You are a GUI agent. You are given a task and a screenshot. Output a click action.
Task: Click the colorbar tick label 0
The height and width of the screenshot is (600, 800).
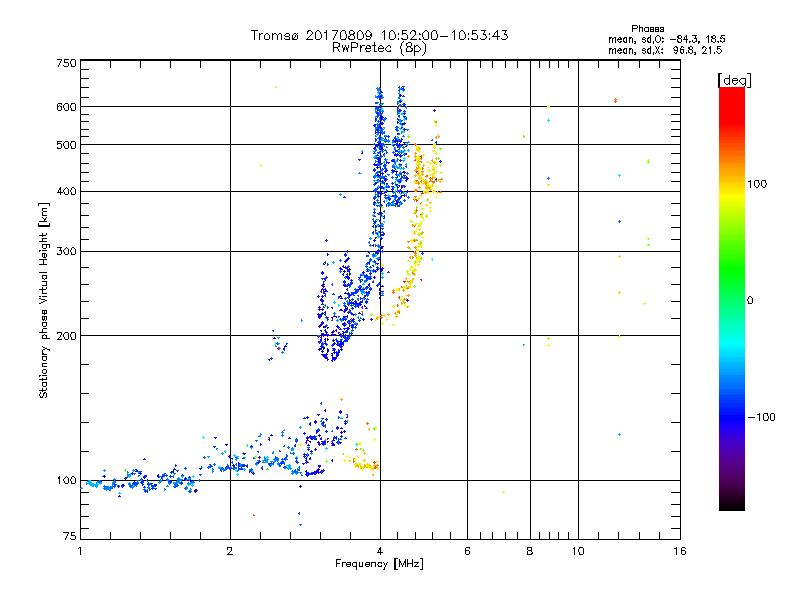[750, 300]
